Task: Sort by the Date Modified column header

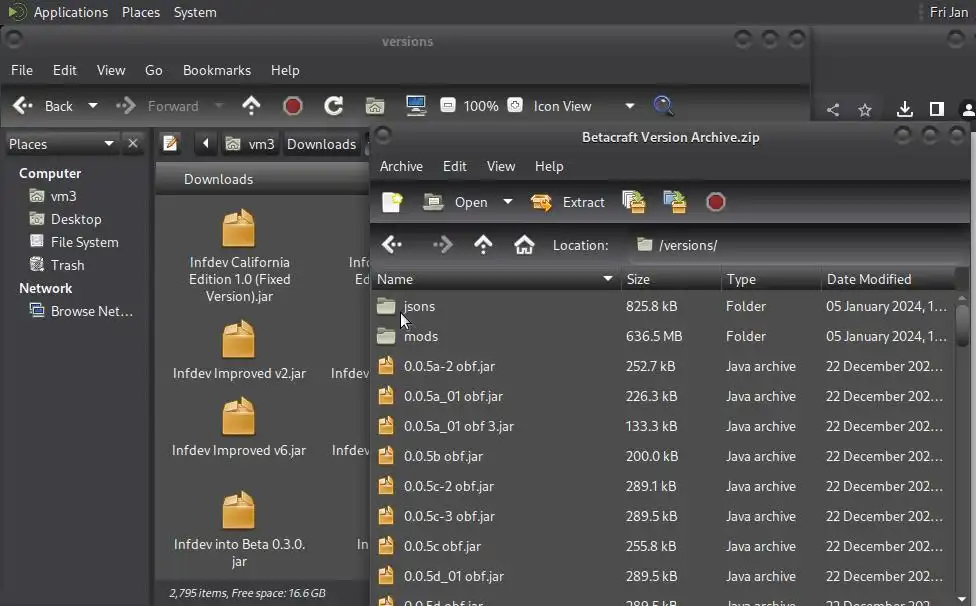Action: (888, 279)
